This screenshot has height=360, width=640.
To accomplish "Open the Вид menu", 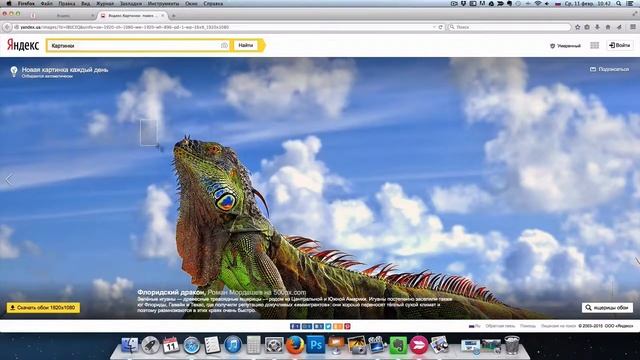I will [x=86, y=3].
